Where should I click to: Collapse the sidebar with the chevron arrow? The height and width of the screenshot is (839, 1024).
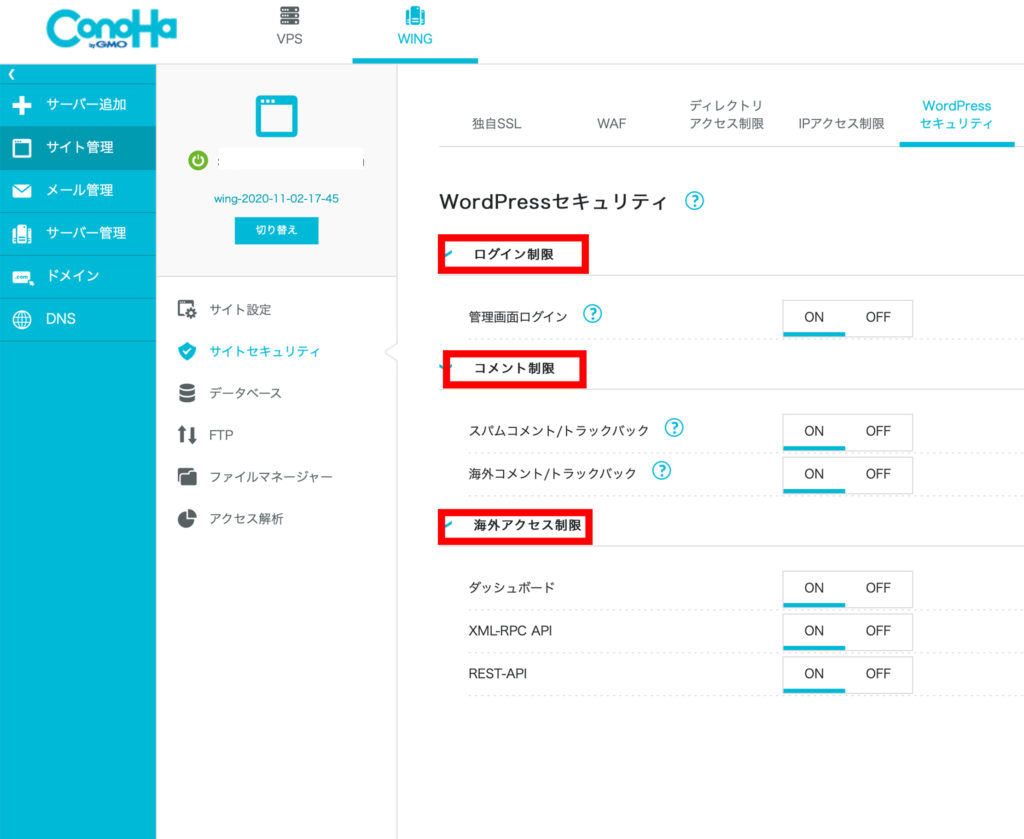pos(11,74)
